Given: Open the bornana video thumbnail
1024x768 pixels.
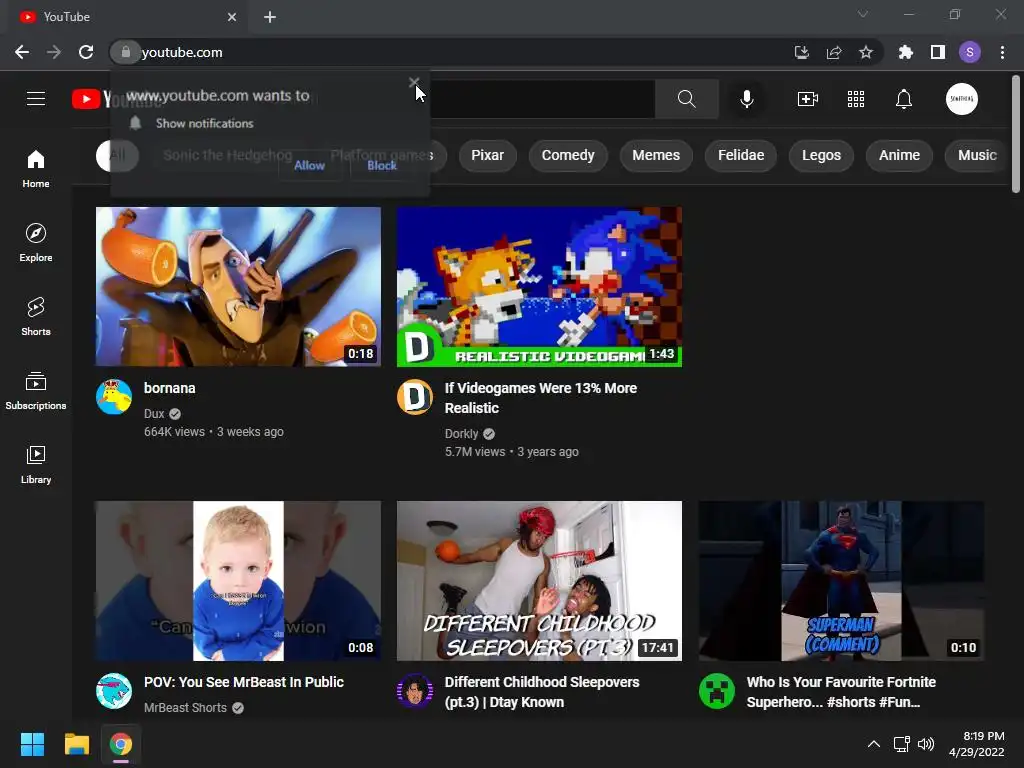Looking at the screenshot, I should [x=238, y=287].
